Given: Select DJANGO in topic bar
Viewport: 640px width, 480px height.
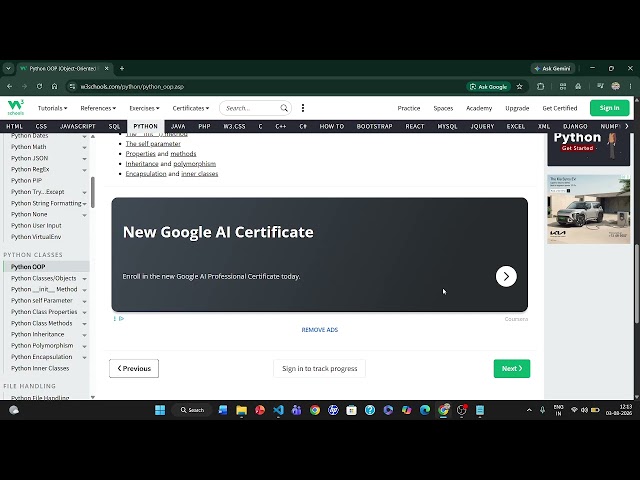Looking at the screenshot, I should [575, 127].
